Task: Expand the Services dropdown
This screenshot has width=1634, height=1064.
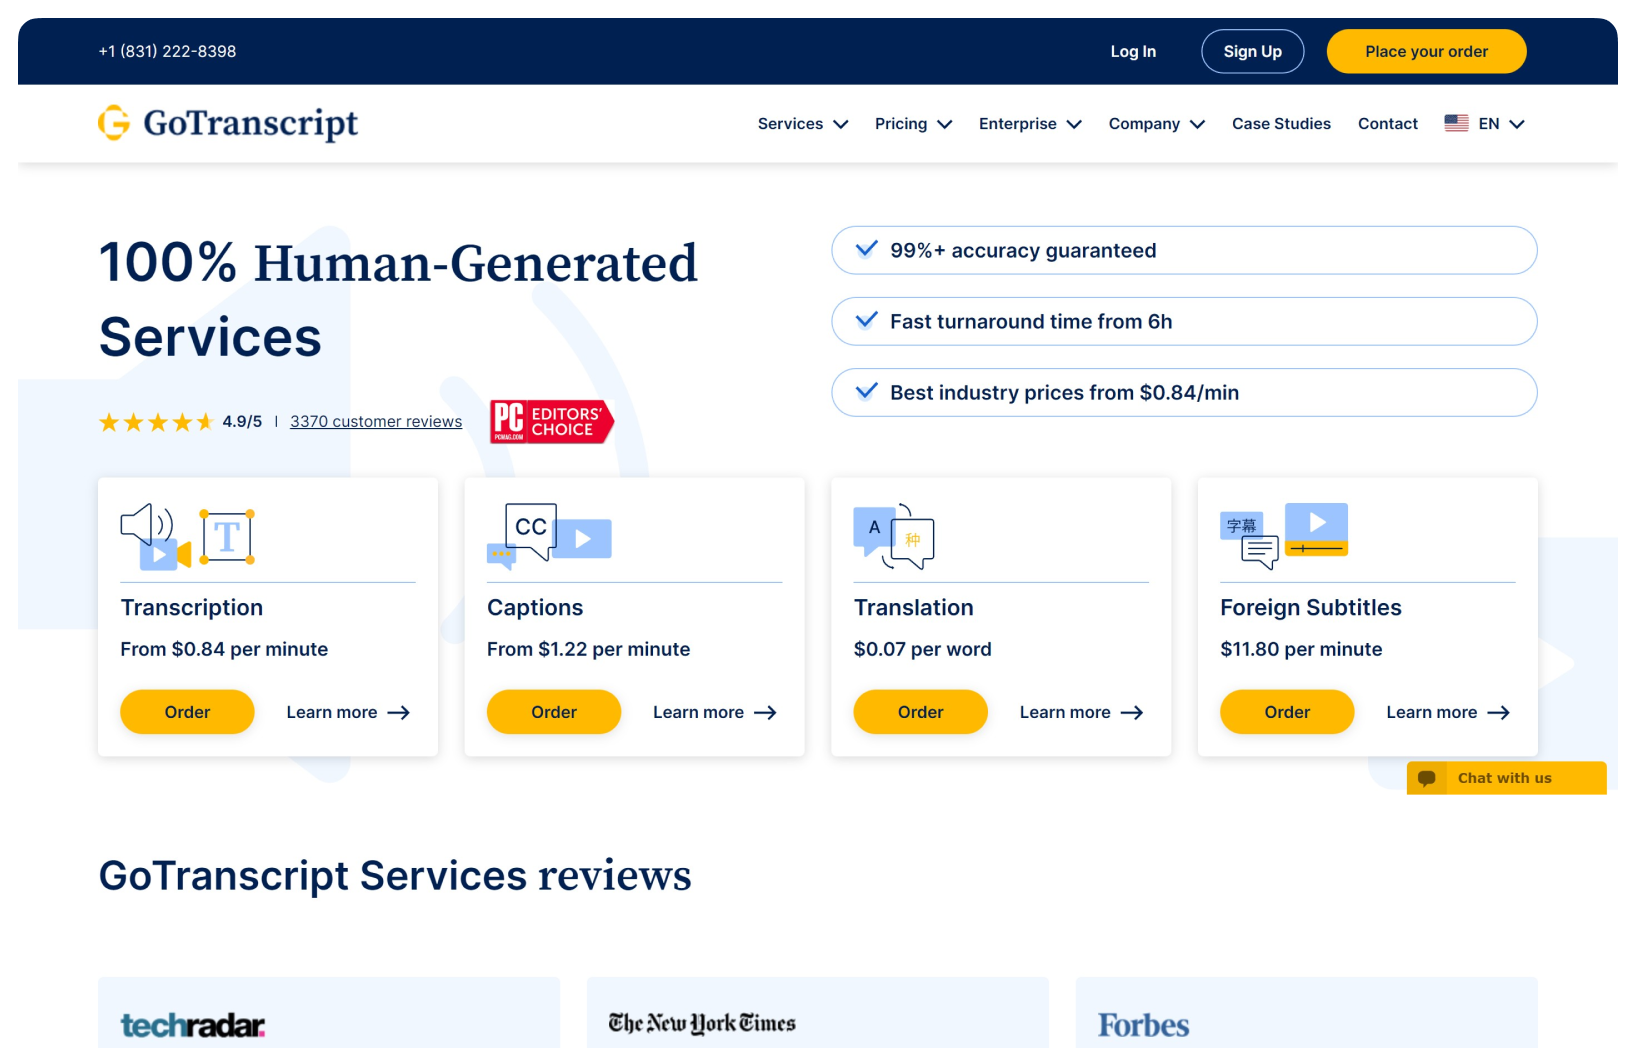Action: (802, 123)
